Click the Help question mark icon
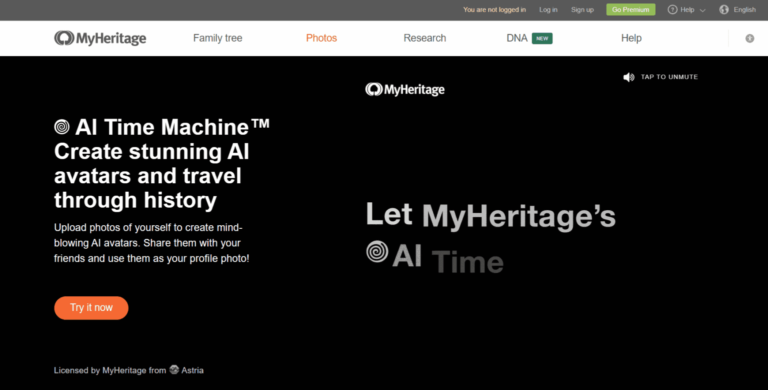 point(672,10)
